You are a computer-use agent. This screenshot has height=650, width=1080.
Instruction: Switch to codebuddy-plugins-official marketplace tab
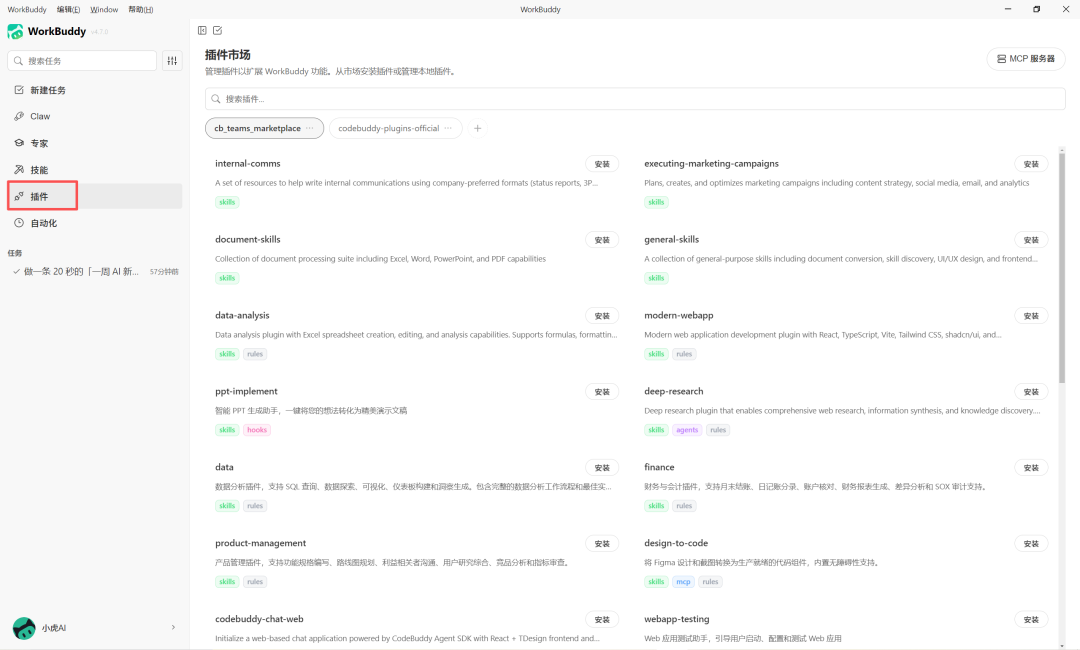(388, 128)
